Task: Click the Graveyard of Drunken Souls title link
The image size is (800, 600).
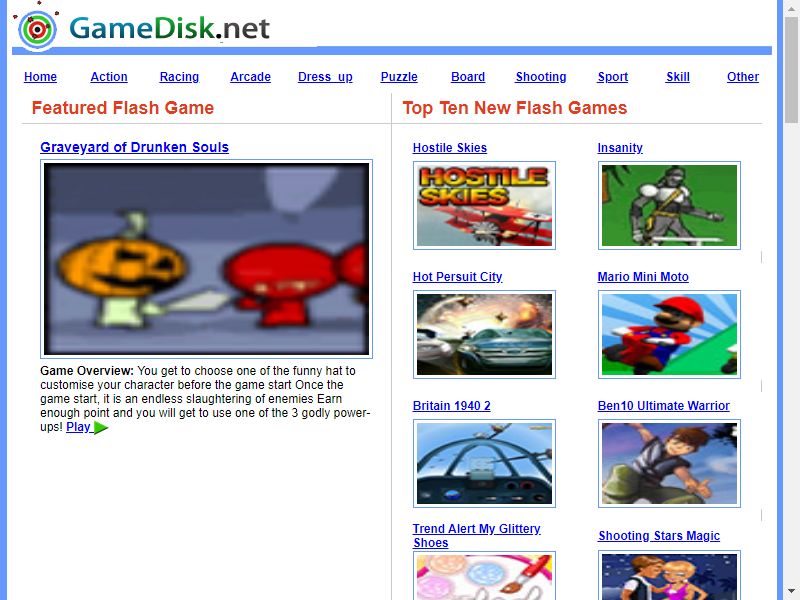Action: (x=134, y=147)
